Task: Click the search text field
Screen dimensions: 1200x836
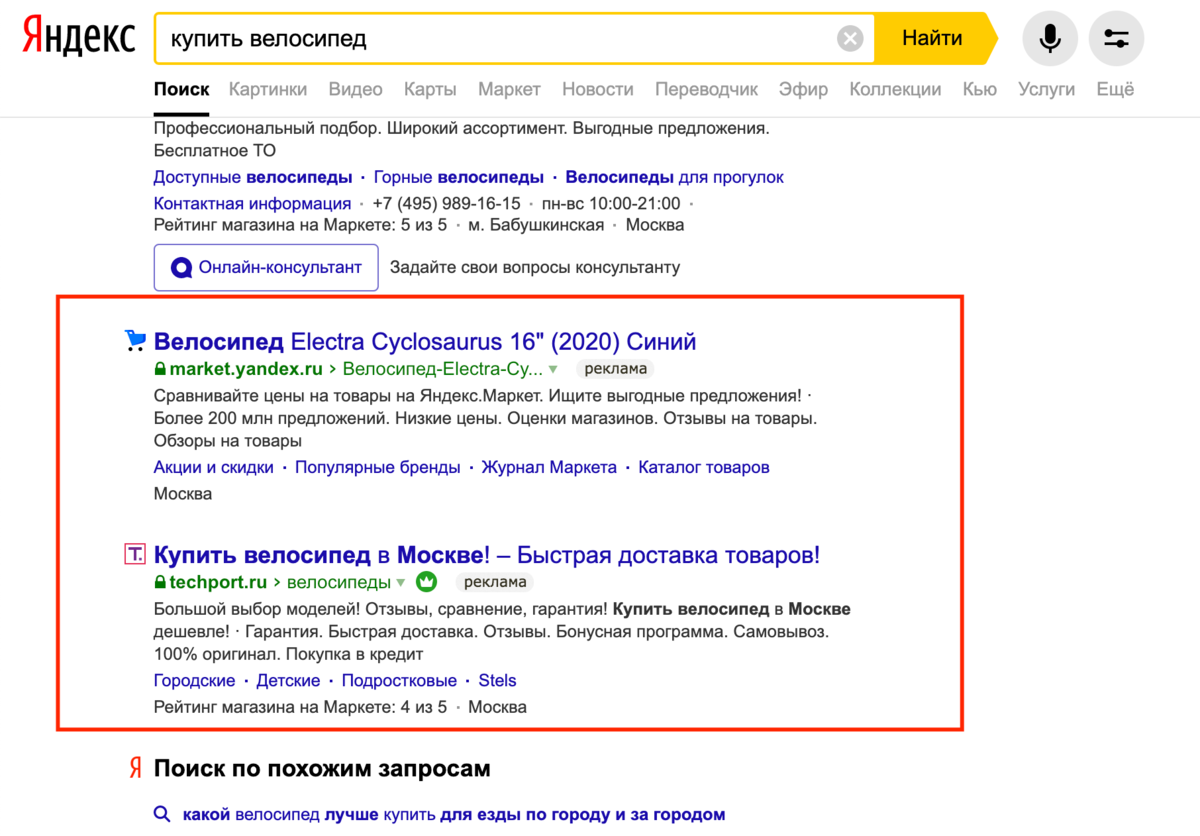Action: (x=500, y=39)
